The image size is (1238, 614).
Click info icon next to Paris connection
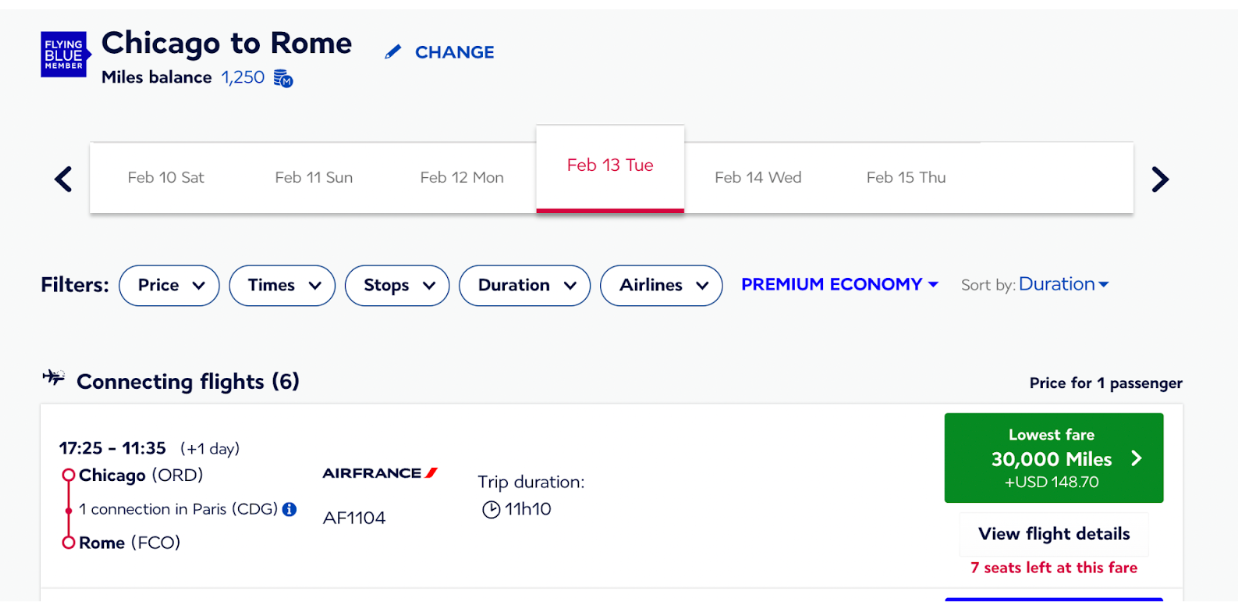pyautogui.click(x=290, y=509)
